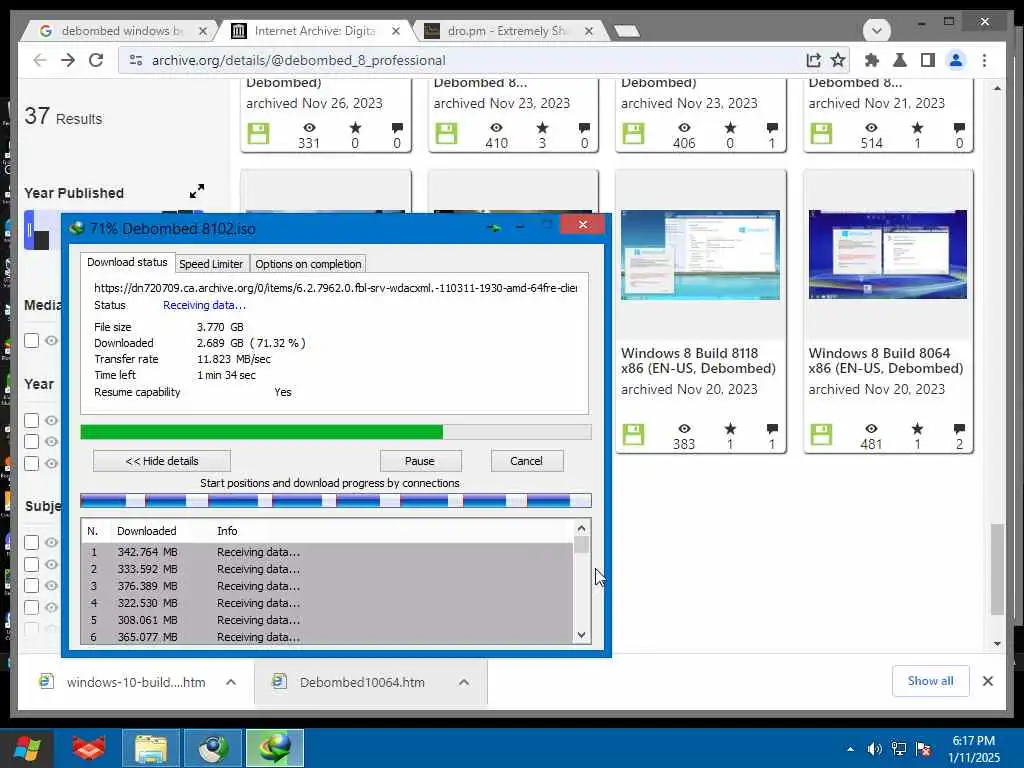
Task: Go forward in Chrome browser
Action: [68, 60]
